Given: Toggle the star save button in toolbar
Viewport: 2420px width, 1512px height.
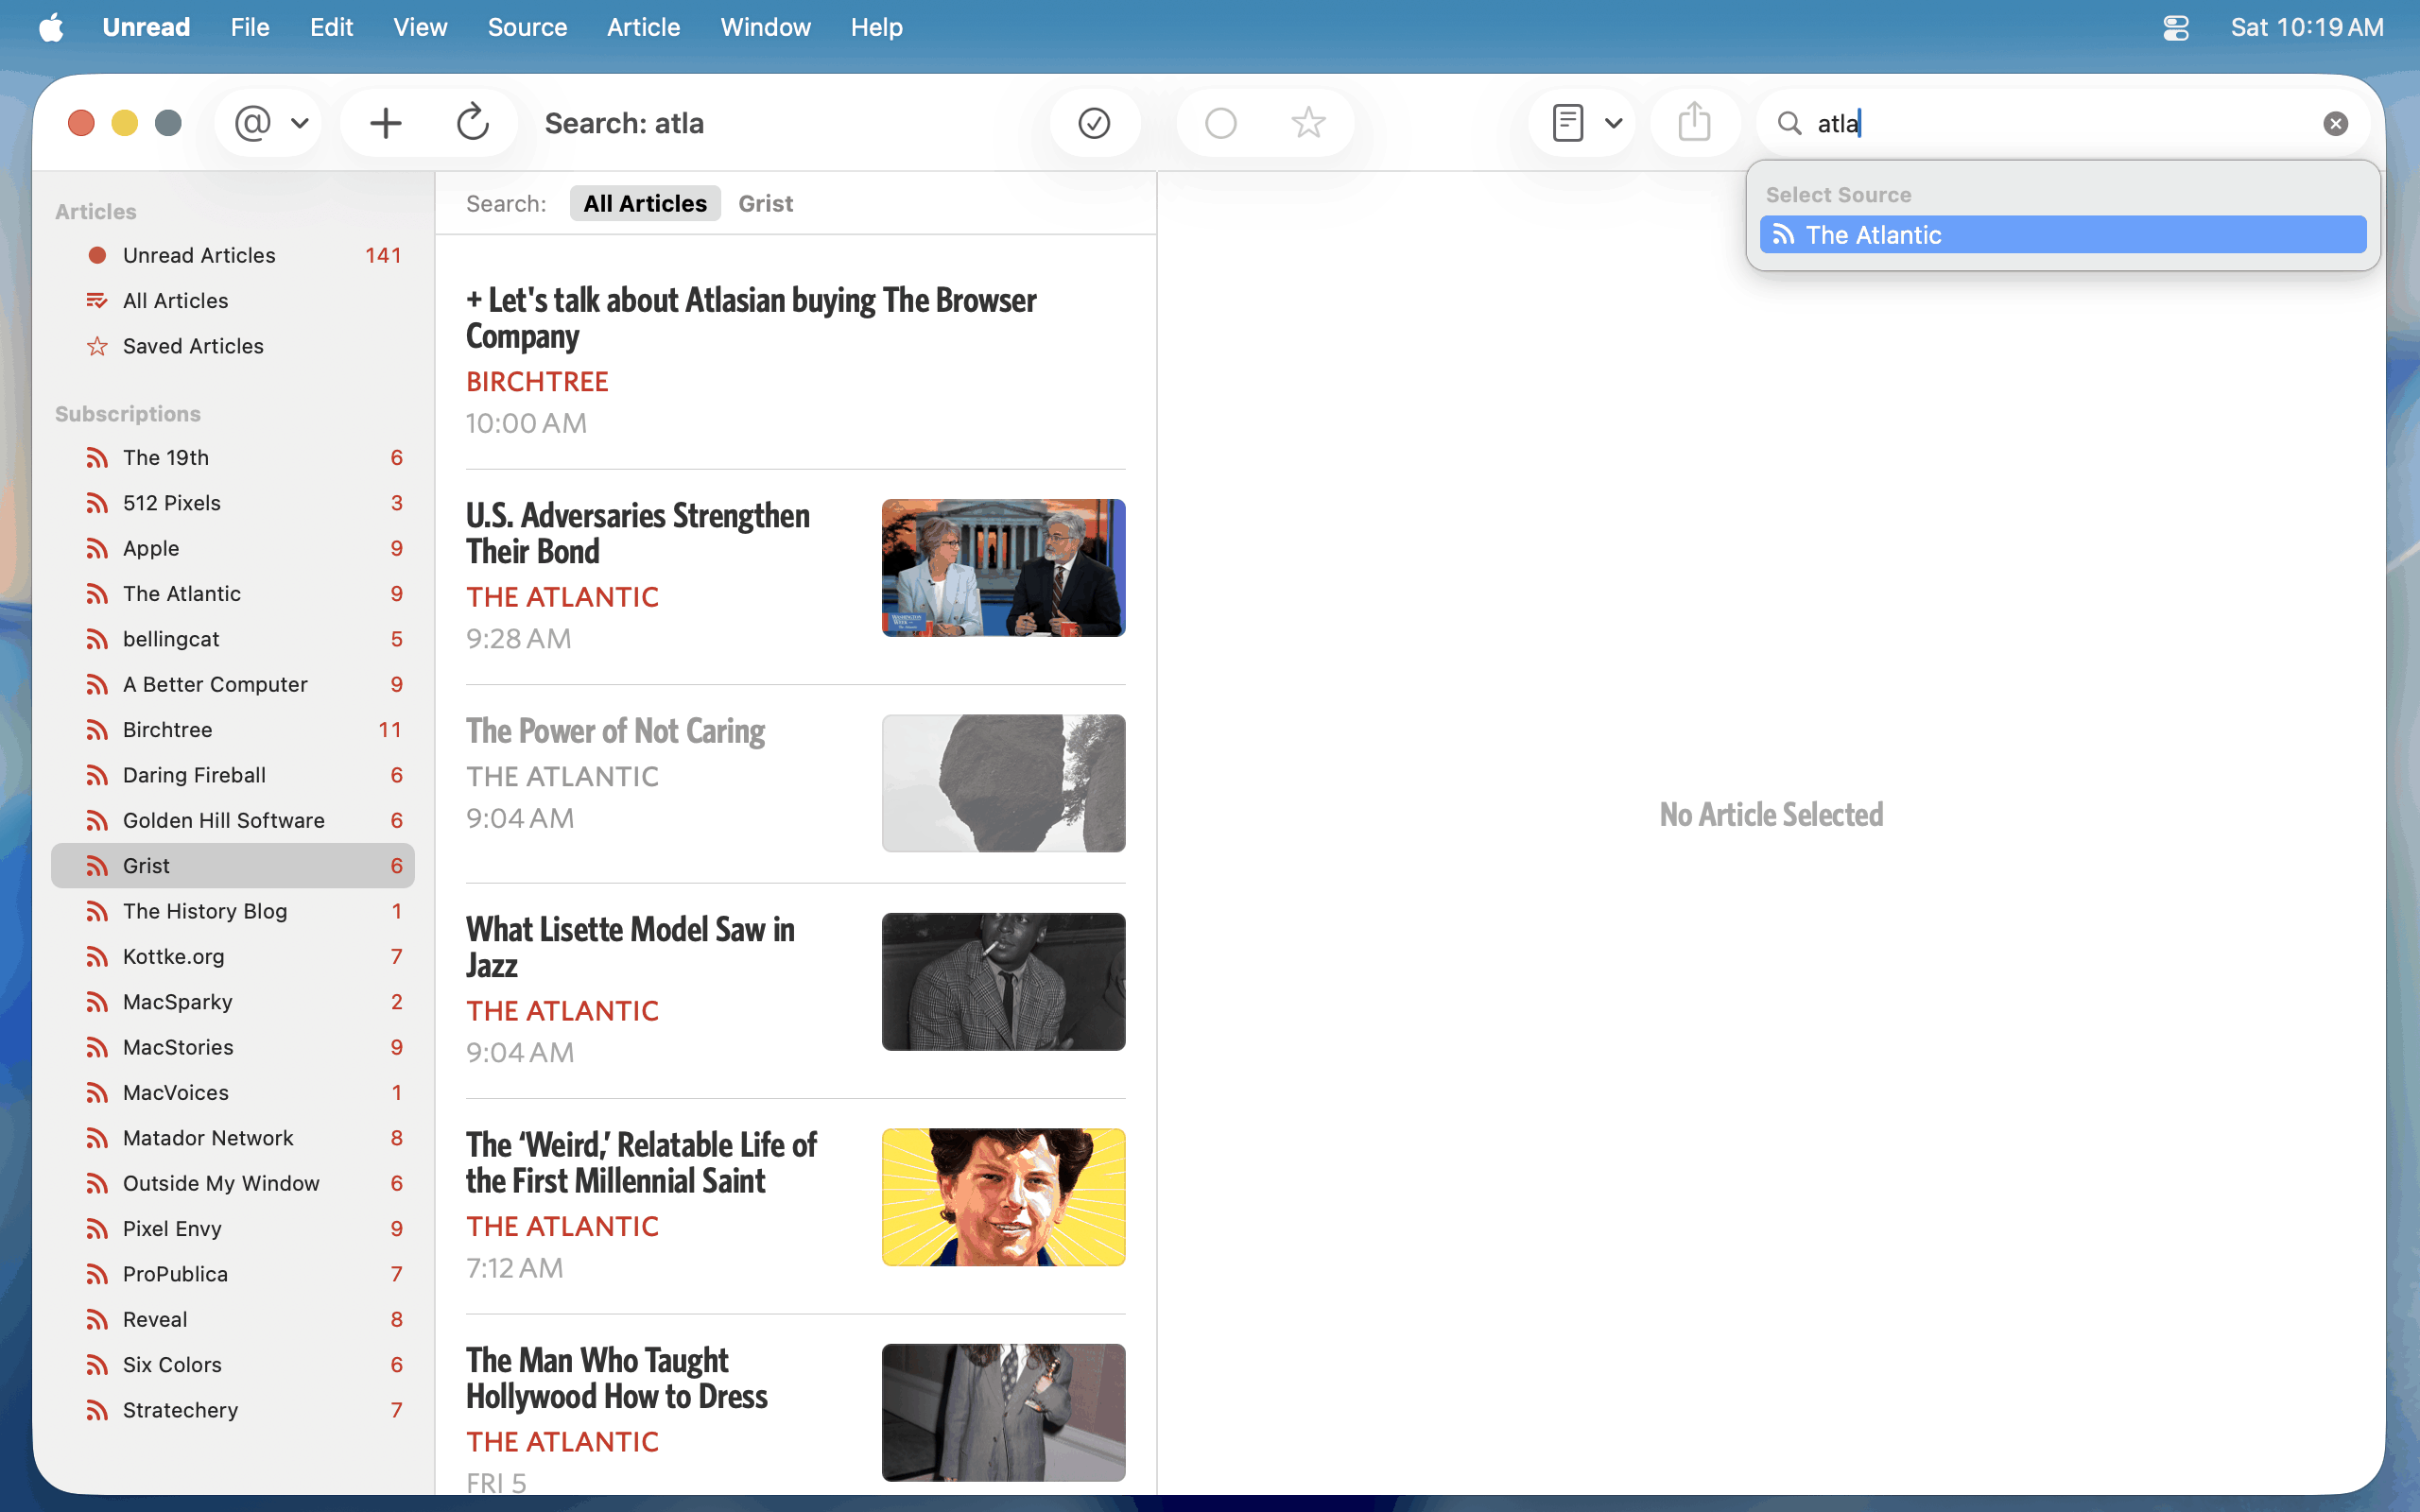Looking at the screenshot, I should pyautogui.click(x=1308, y=123).
